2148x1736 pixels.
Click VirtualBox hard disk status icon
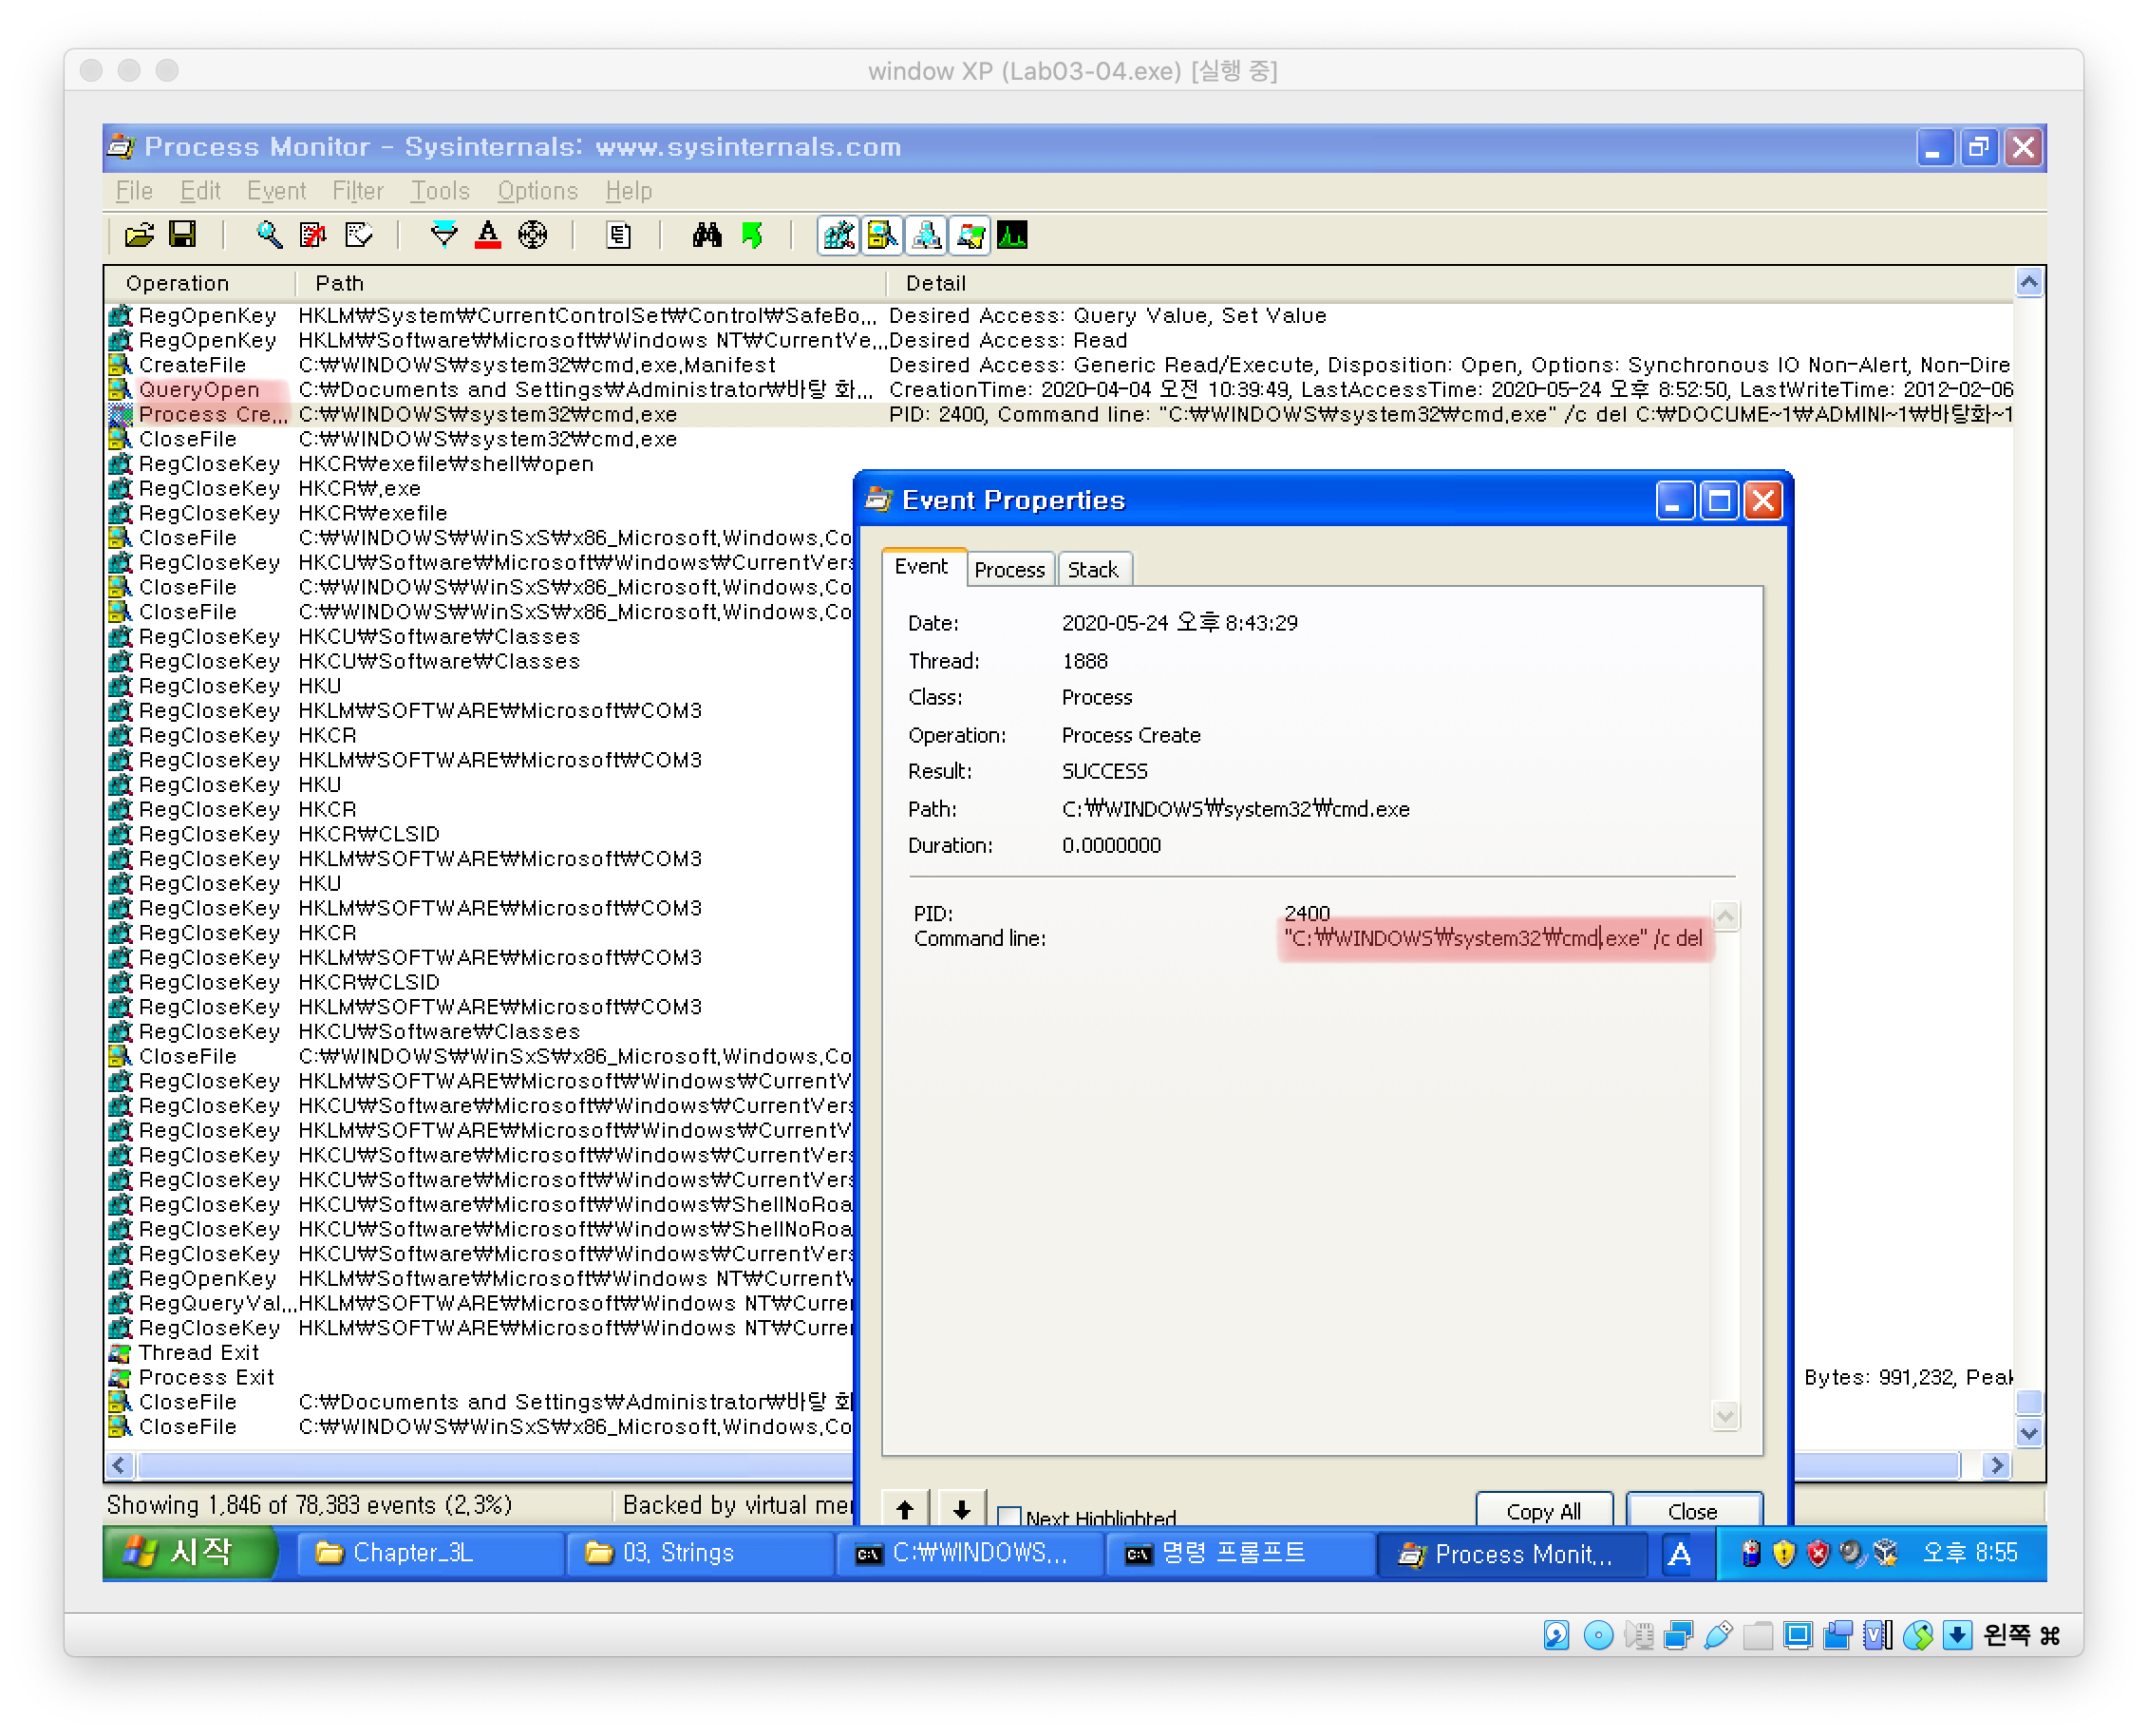[1556, 1636]
